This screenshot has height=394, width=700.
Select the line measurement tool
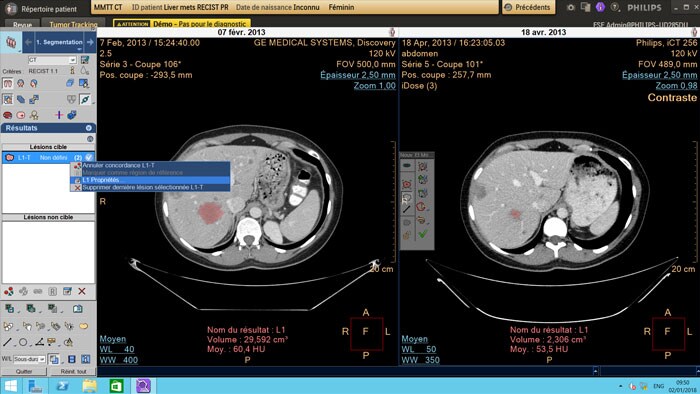pyautogui.click(x=7, y=343)
